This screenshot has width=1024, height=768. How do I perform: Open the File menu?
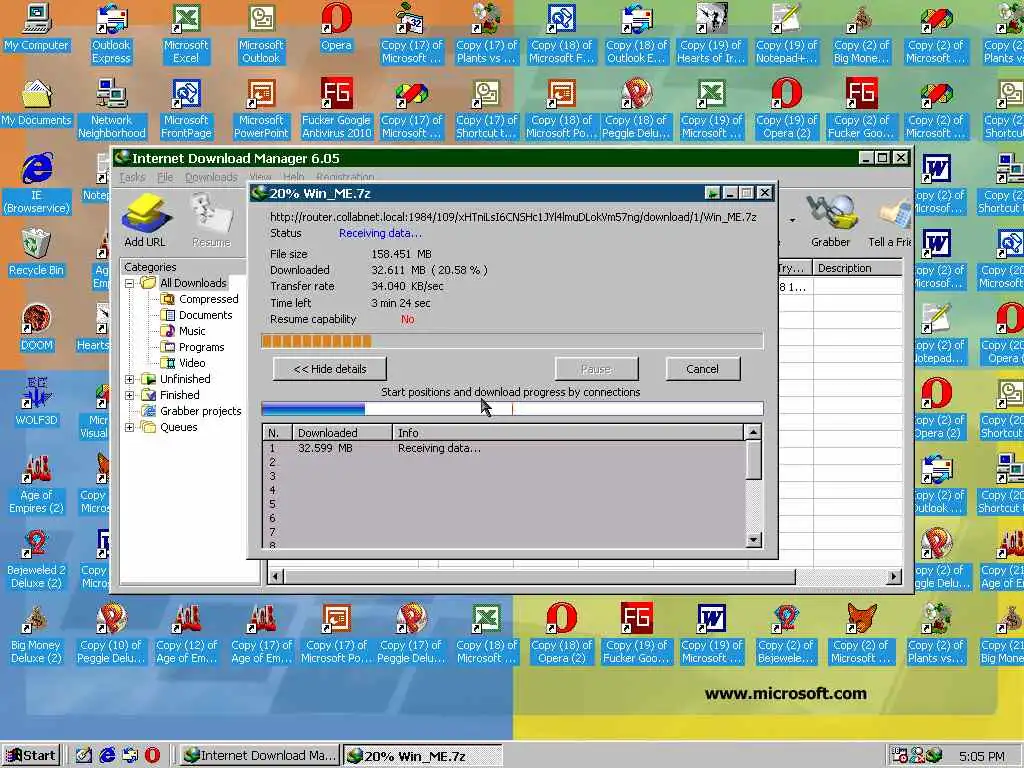[x=165, y=177]
